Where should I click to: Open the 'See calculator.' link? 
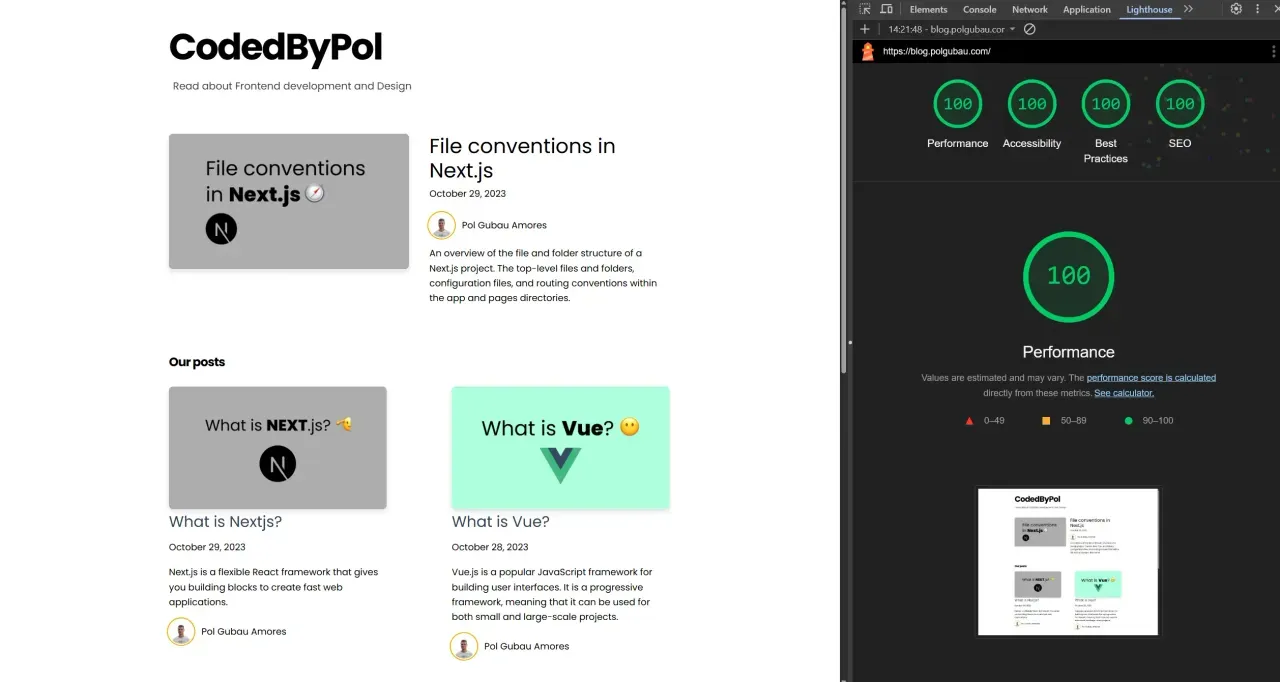(1124, 393)
